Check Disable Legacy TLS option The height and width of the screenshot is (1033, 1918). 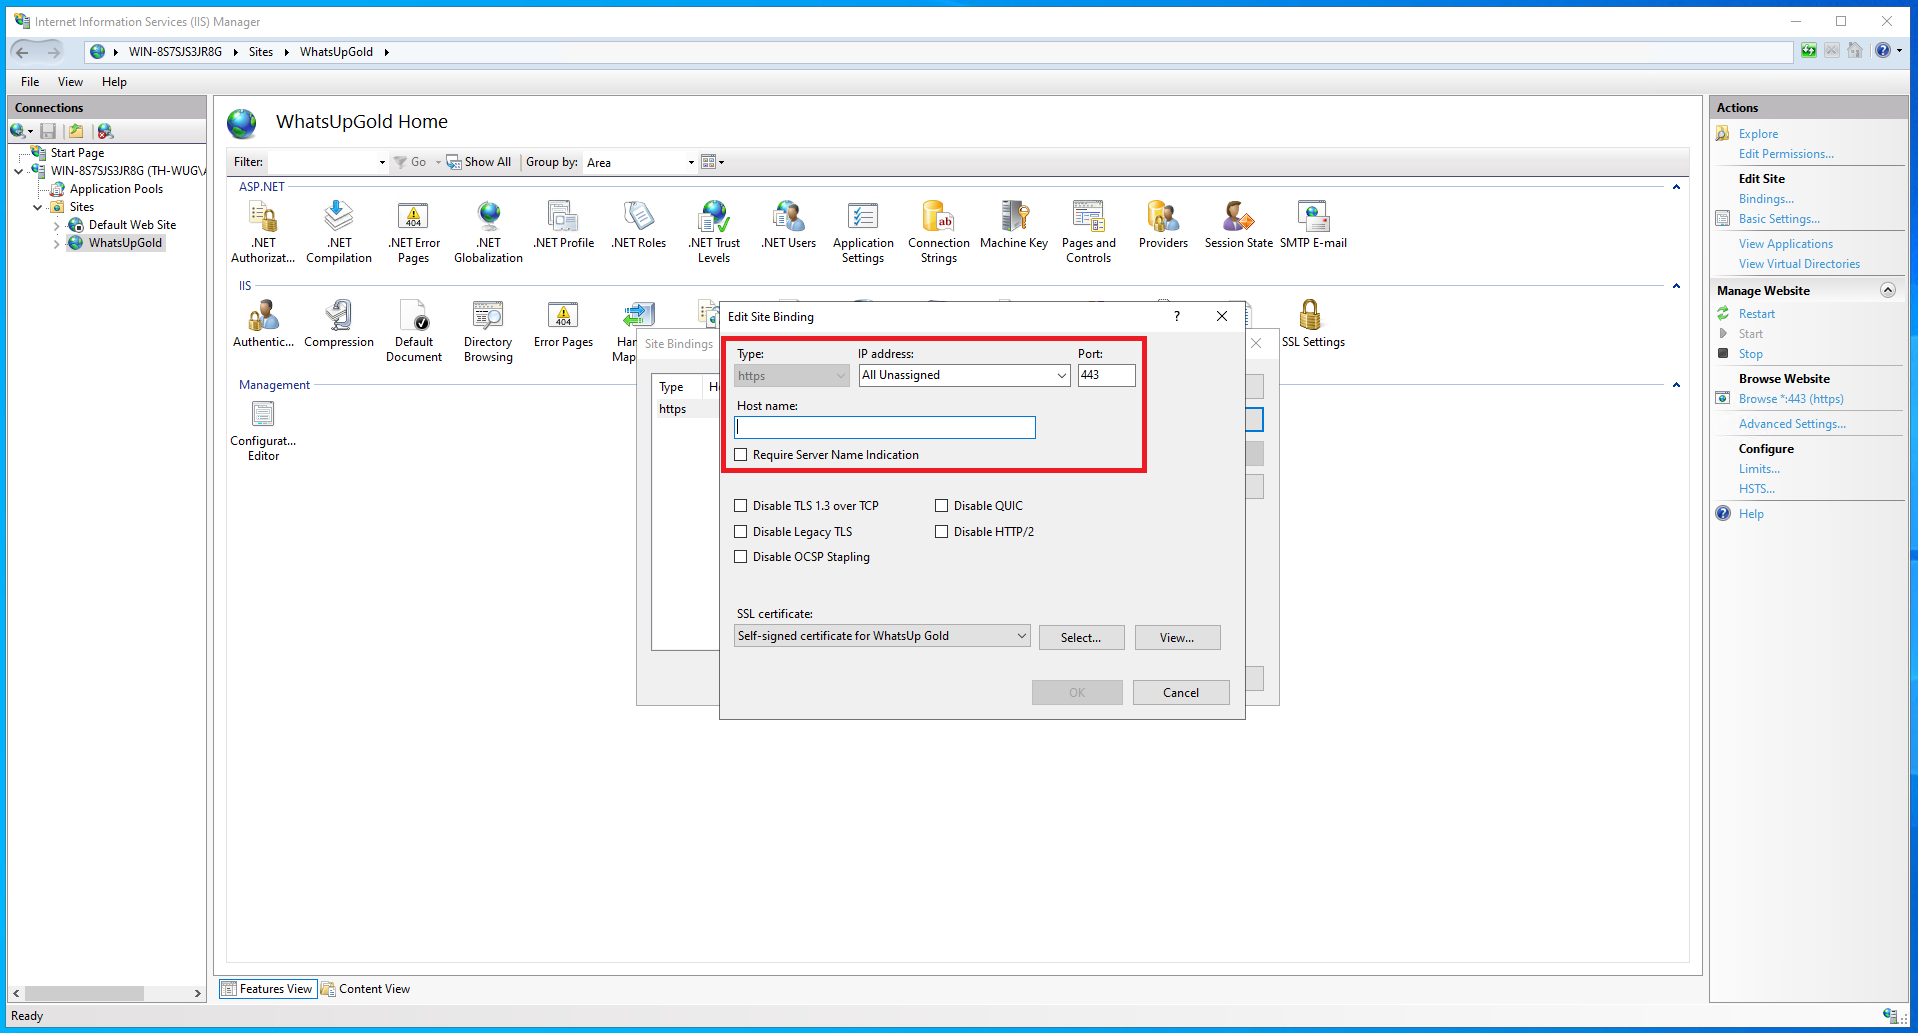tap(741, 532)
